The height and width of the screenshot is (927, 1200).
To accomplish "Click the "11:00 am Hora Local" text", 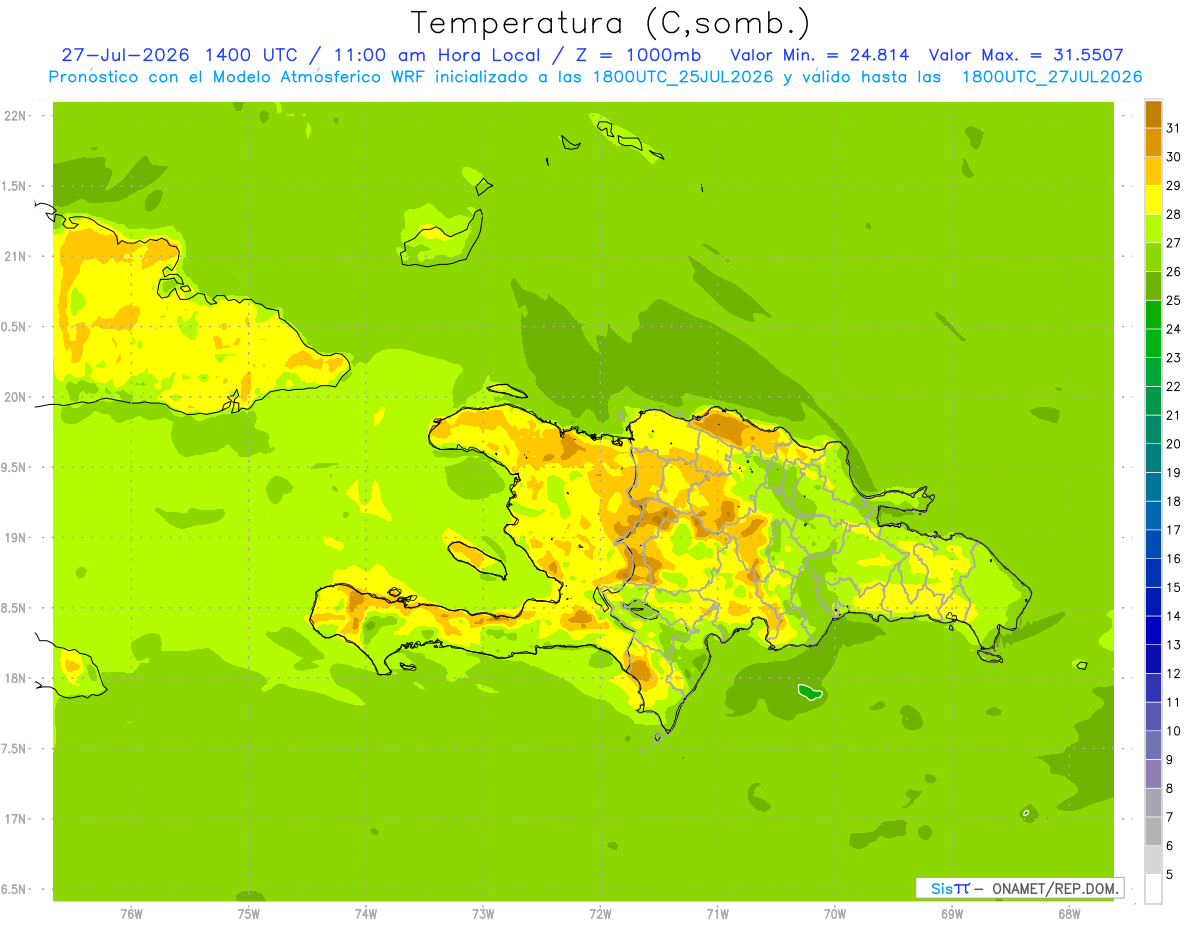I will 437,55.
